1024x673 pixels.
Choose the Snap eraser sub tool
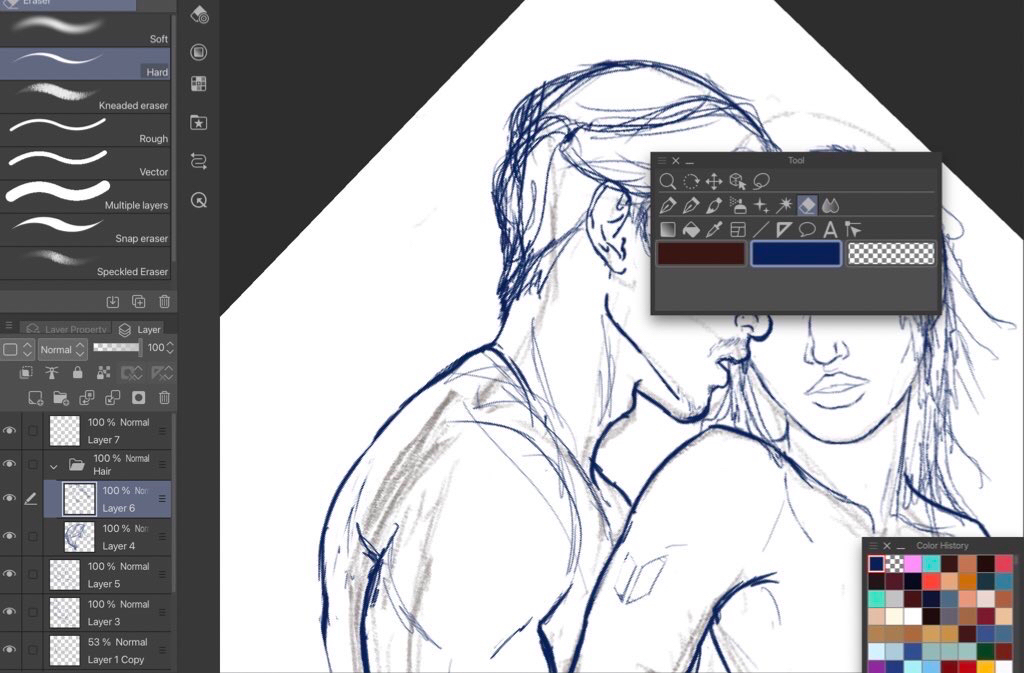pyautogui.click(x=86, y=229)
